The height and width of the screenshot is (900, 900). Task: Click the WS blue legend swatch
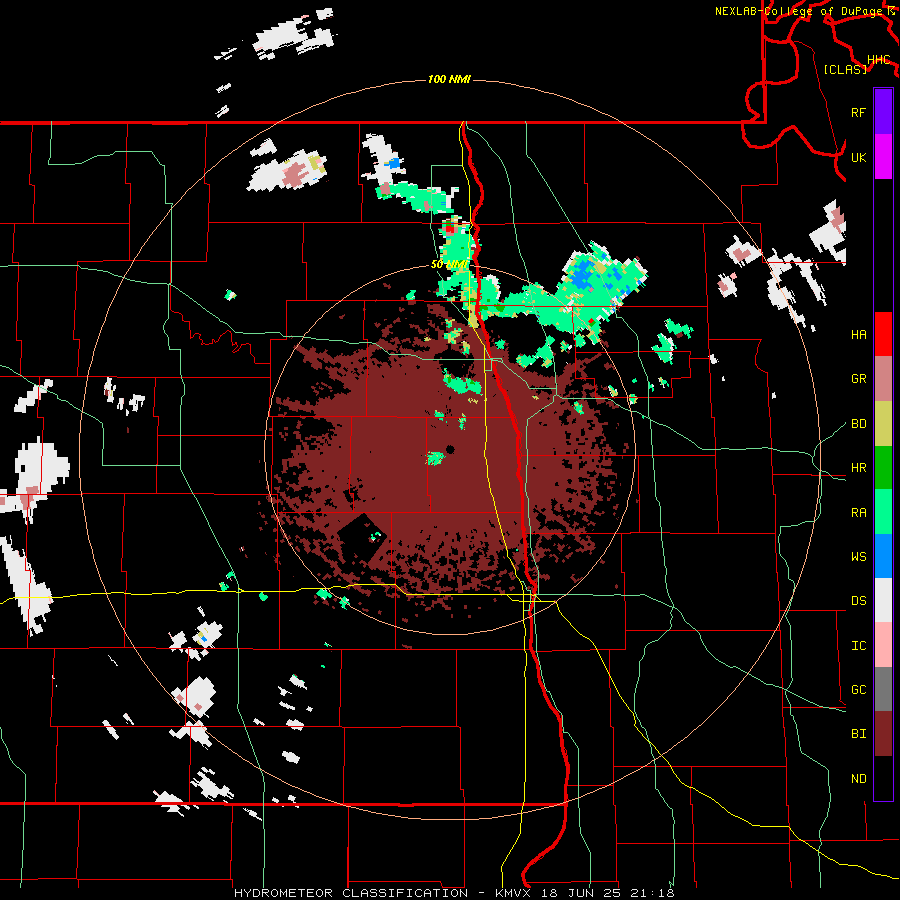click(x=883, y=556)
